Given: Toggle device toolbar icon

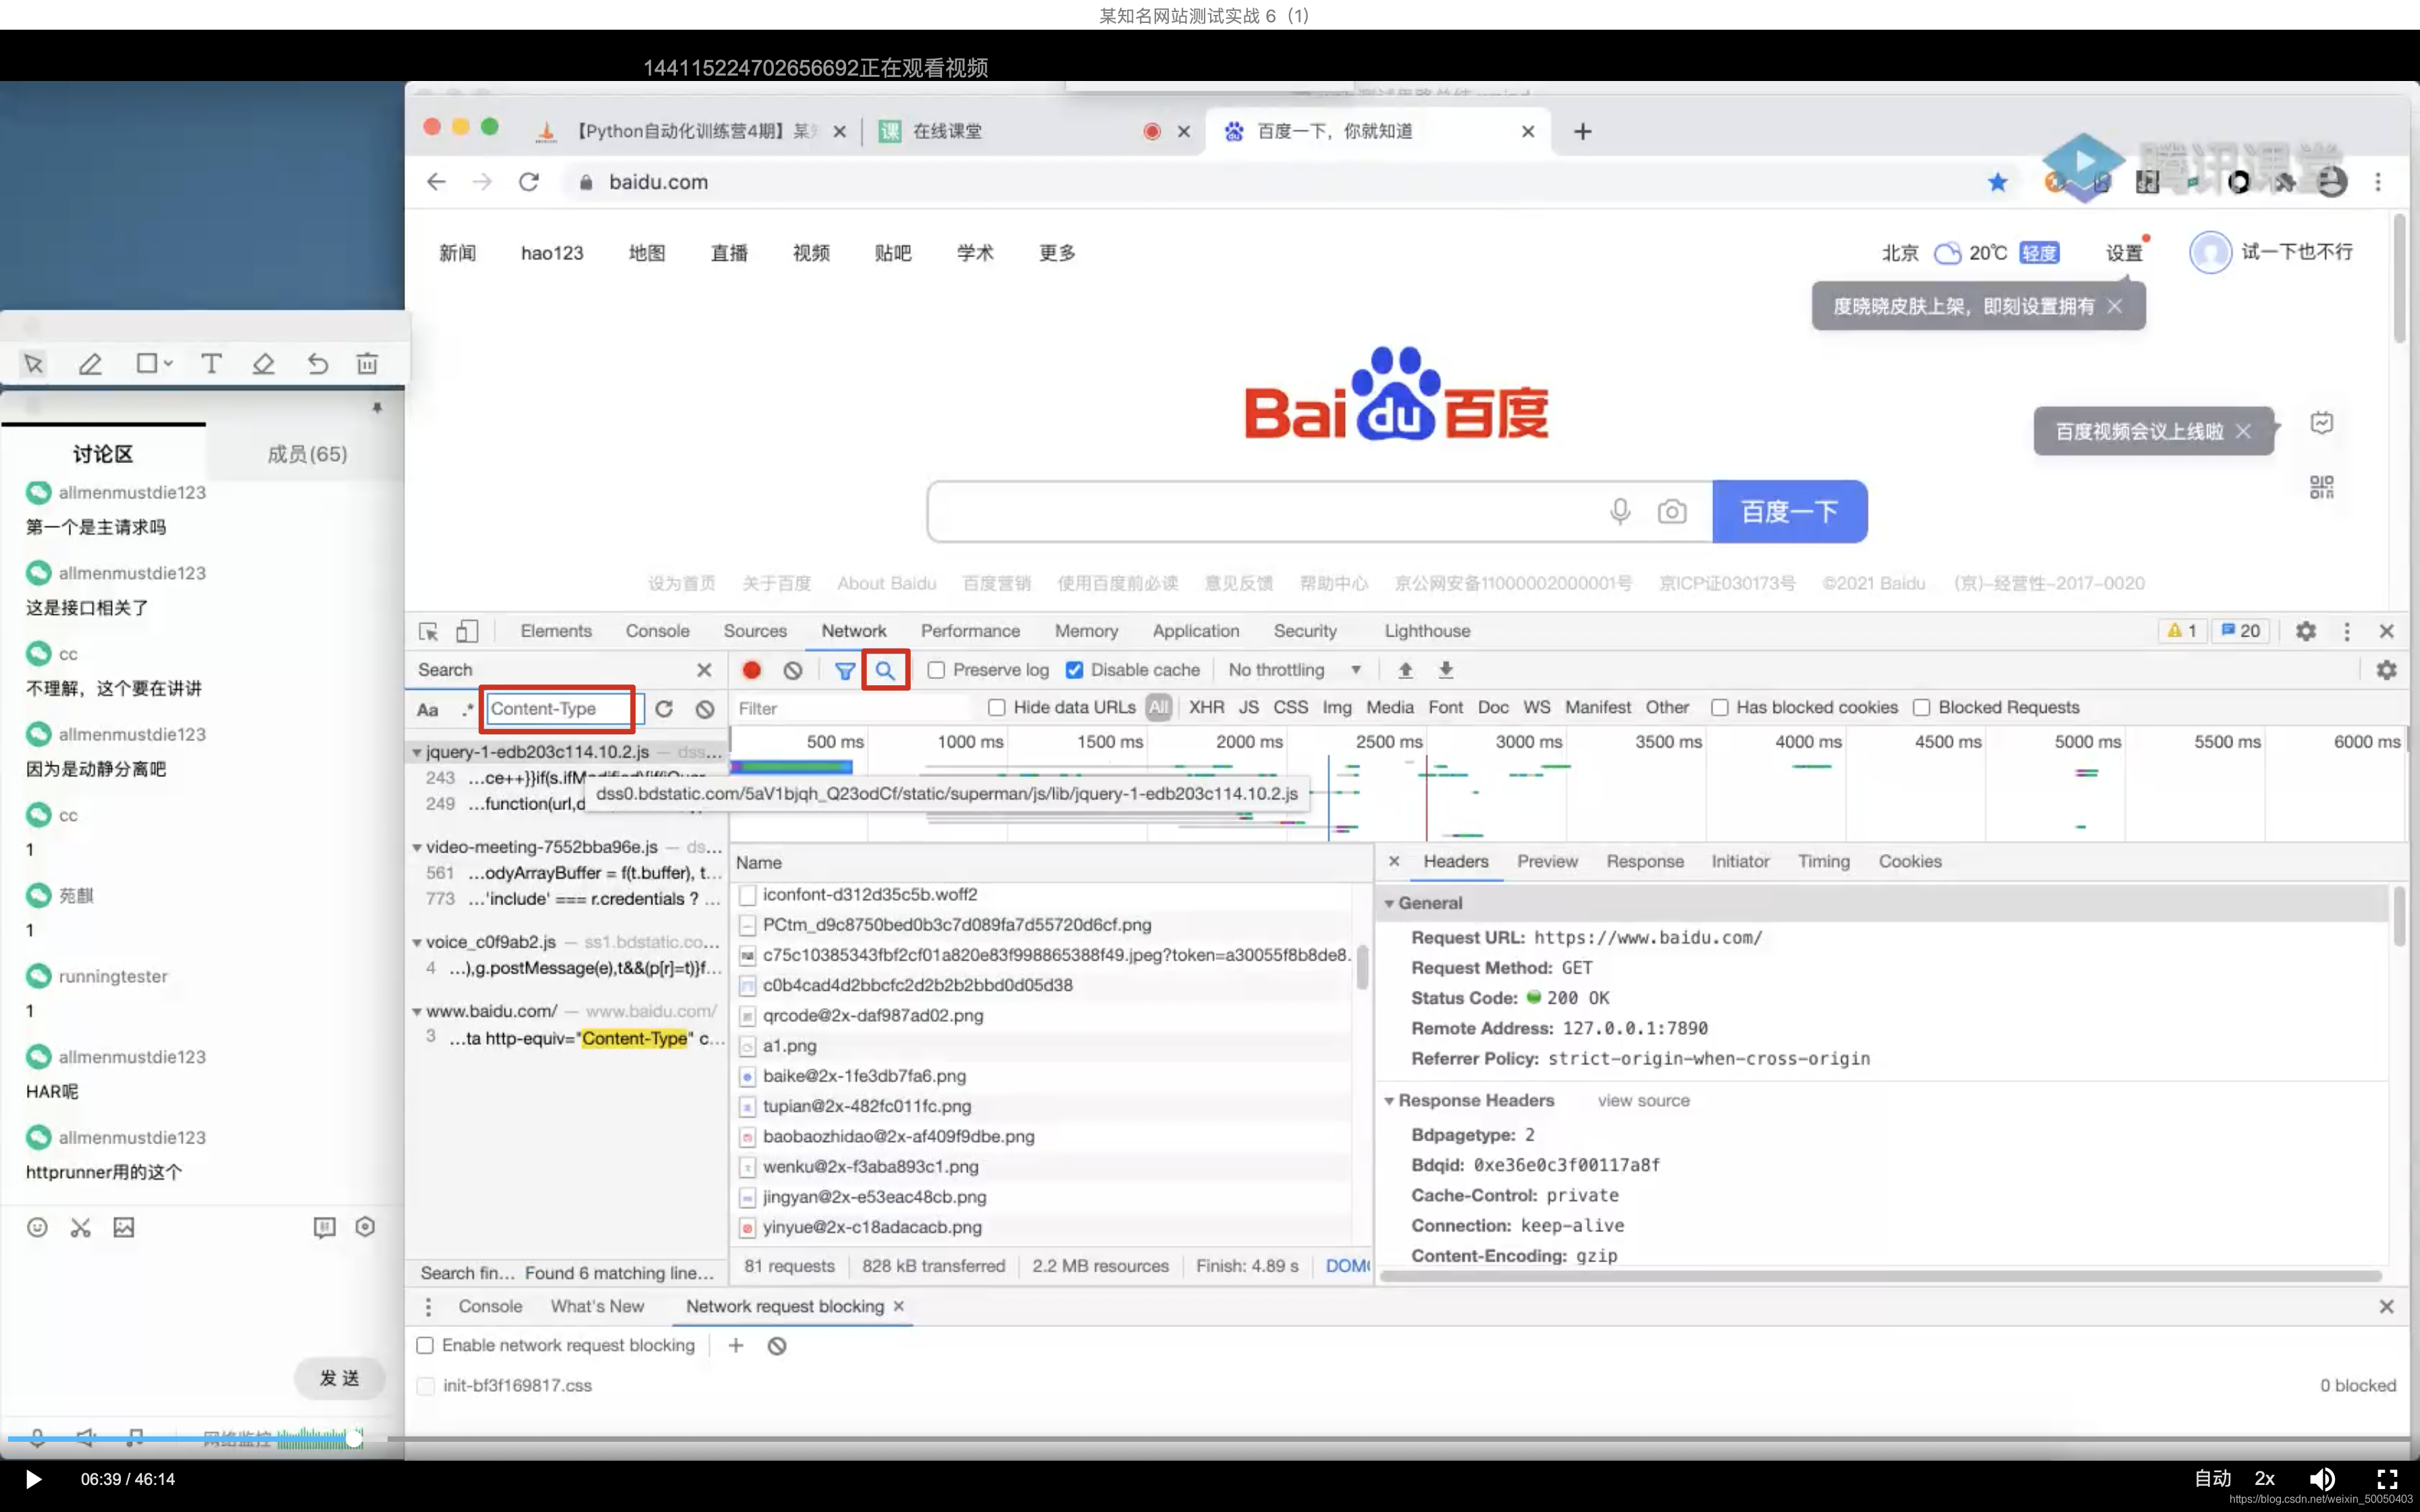Looking at the screenshot, I should tap(467, 631).
